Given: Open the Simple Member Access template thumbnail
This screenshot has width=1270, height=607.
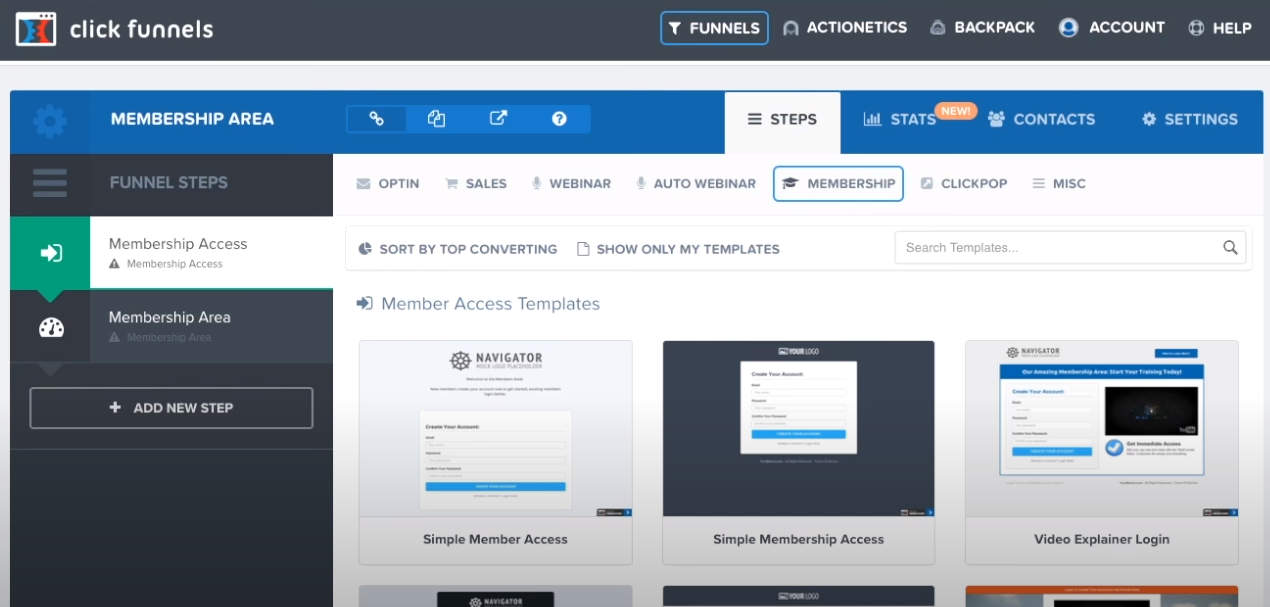Looking at the screenshot, I should 495,428.
